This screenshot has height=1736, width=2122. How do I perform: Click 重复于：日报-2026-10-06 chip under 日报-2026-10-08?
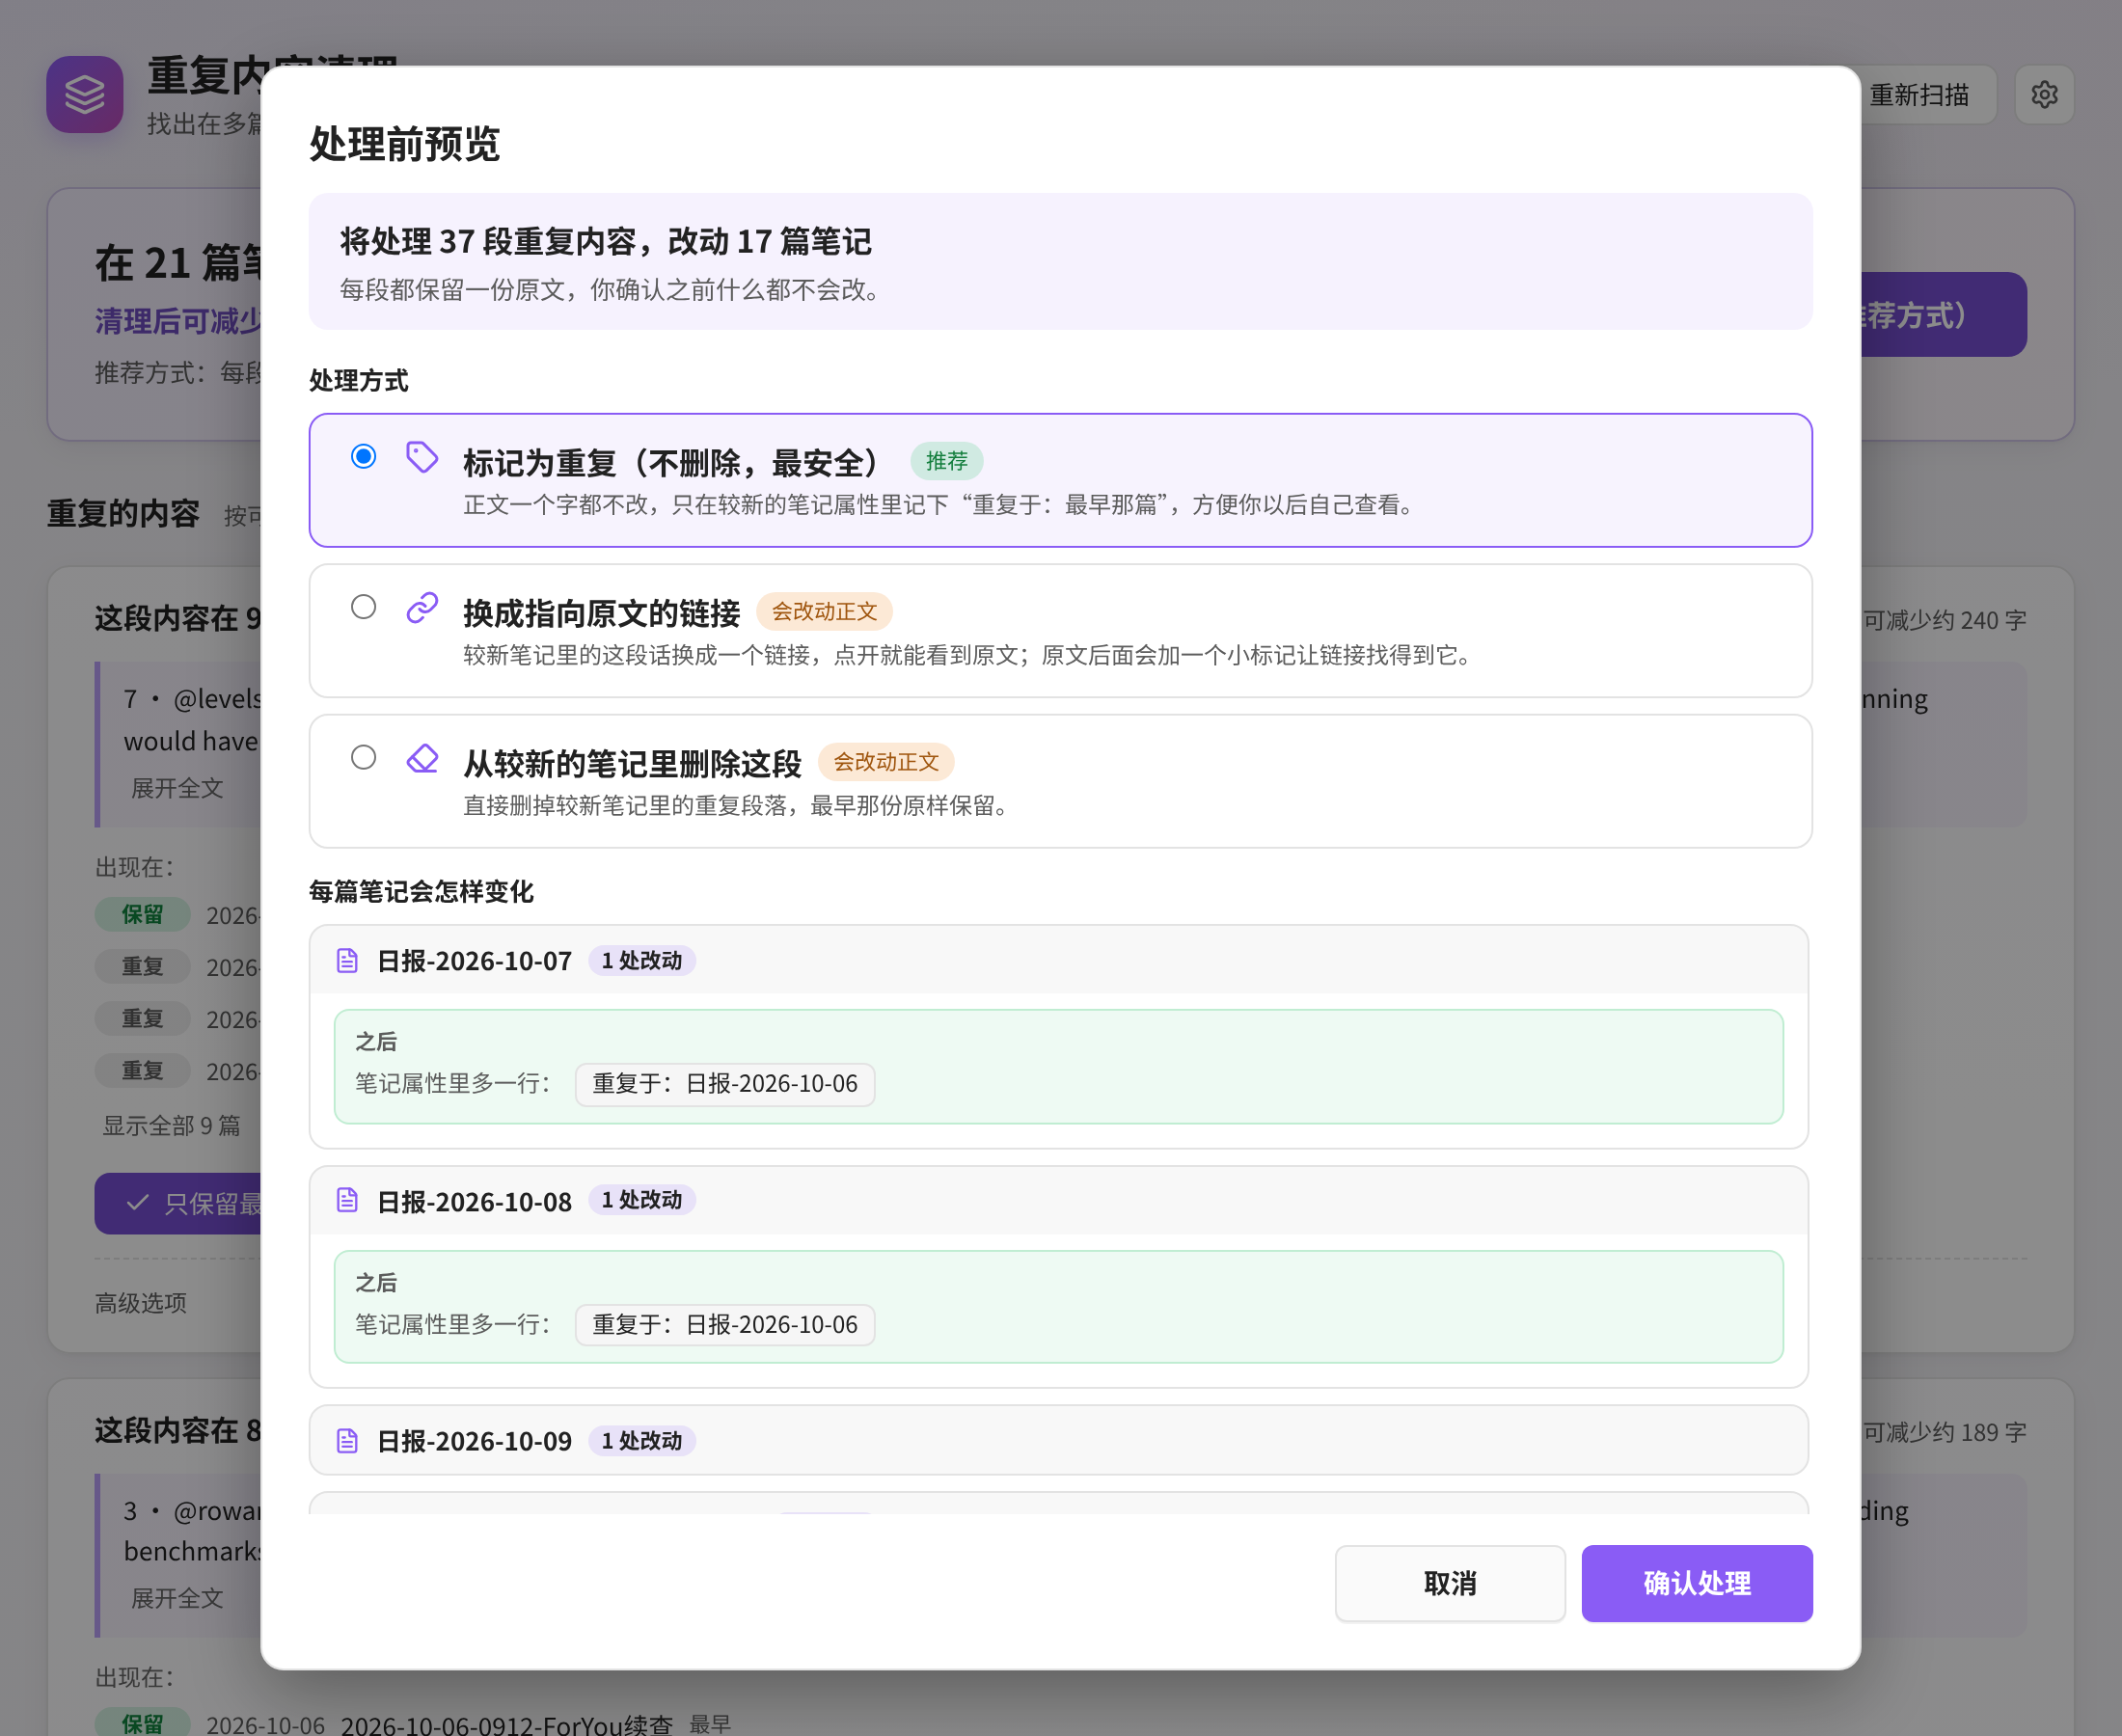pyautogui.click(x=725, y=1325)
